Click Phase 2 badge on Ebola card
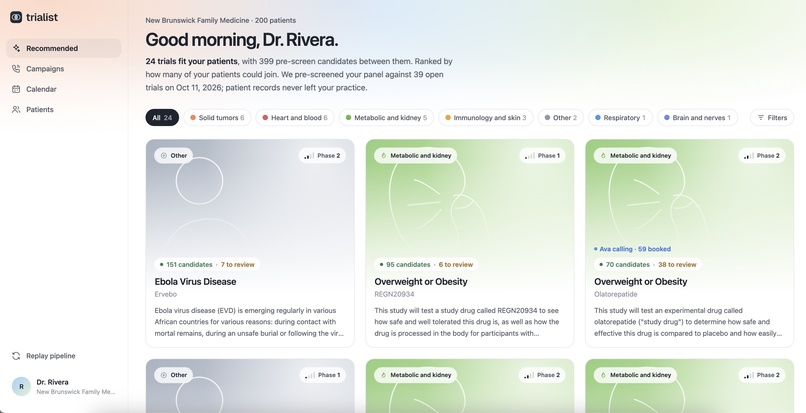This screenshot has width=806, height=413. click(x=322, y=155)
